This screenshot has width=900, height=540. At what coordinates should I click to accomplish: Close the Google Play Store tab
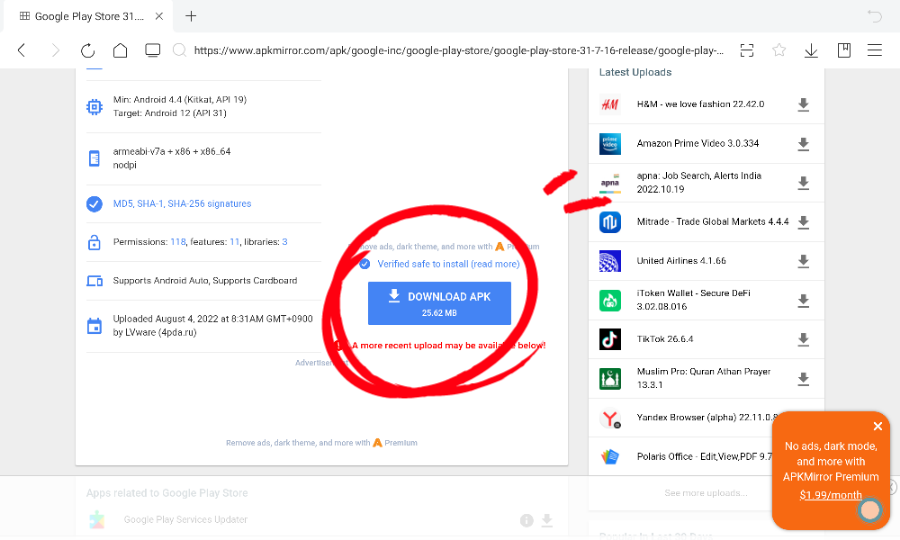point(159,16)
